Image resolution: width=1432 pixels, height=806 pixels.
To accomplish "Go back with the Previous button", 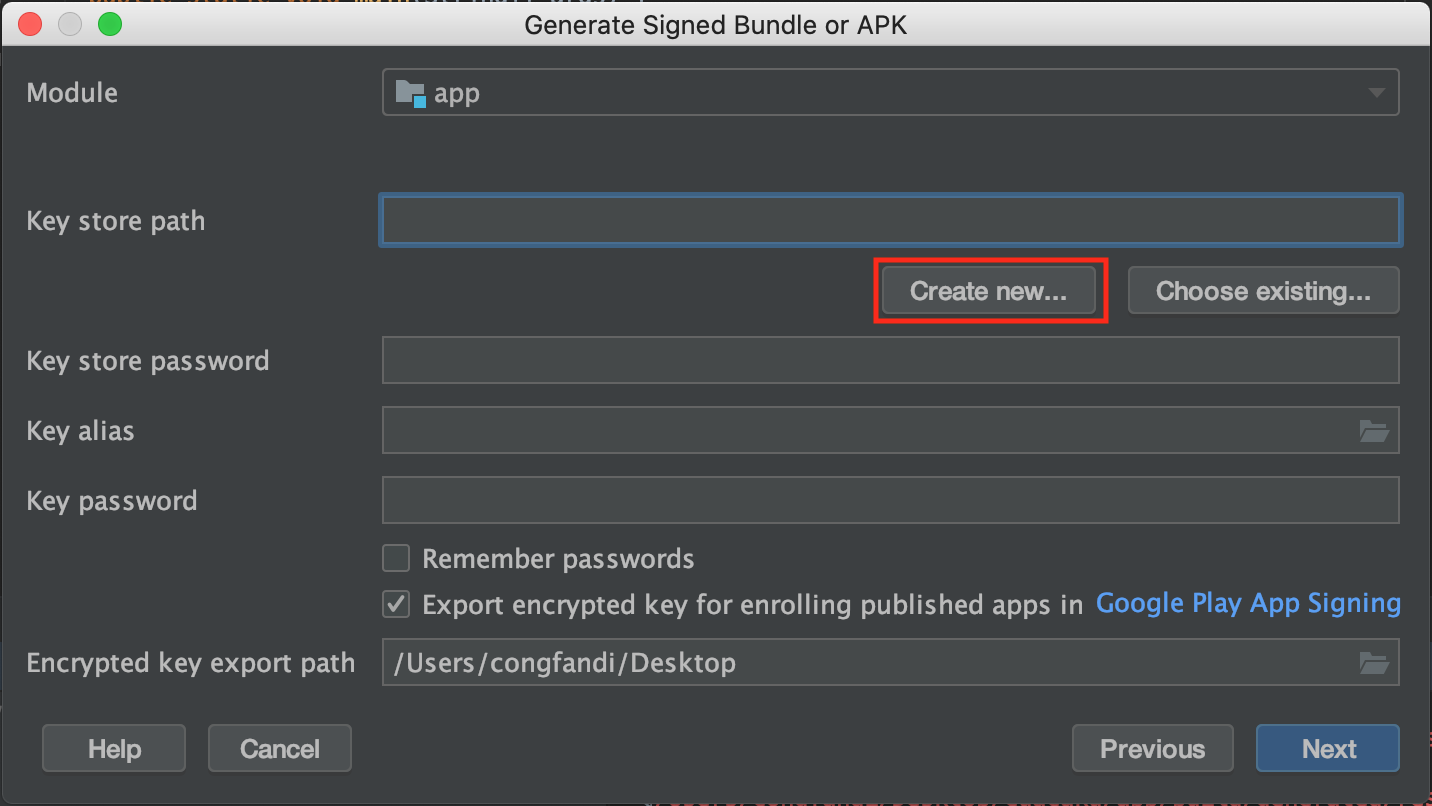I will click(1152, 749).
